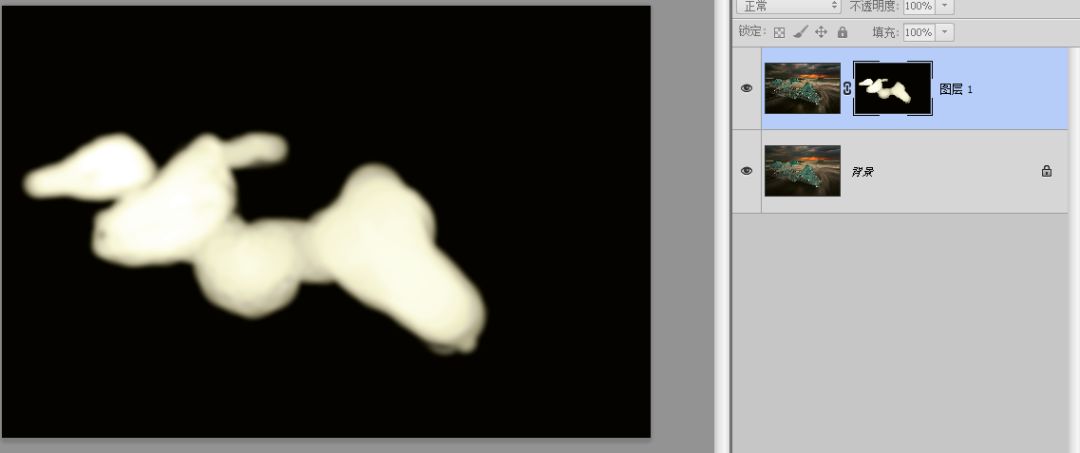Select the layer named 图层 1
The width and height of the screenshot is (1080, 453).
tap(956, 89)
